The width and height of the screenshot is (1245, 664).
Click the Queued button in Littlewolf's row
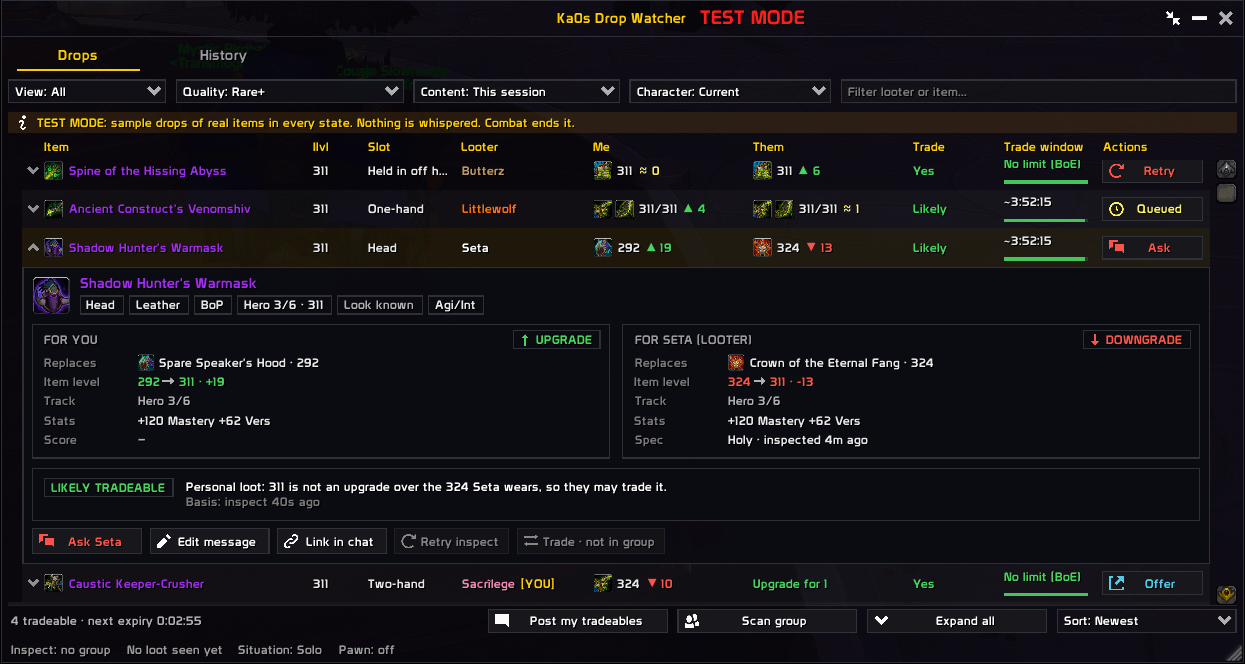(1152, 209)
